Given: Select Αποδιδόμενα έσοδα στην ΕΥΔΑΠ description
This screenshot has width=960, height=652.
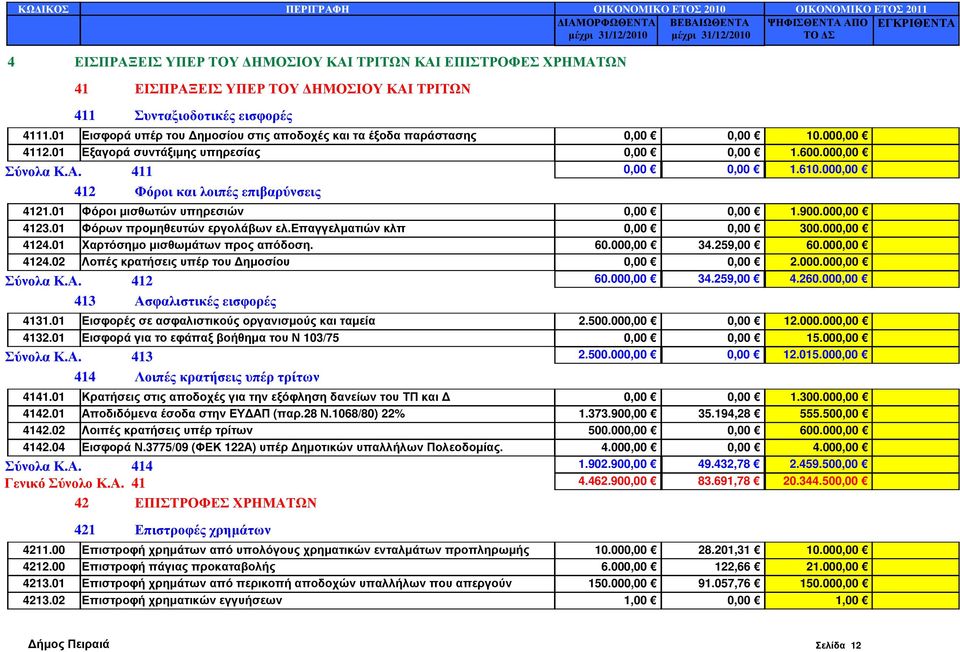Looking at the screenshot, I should pyautogui.click(x=243, y=414).
